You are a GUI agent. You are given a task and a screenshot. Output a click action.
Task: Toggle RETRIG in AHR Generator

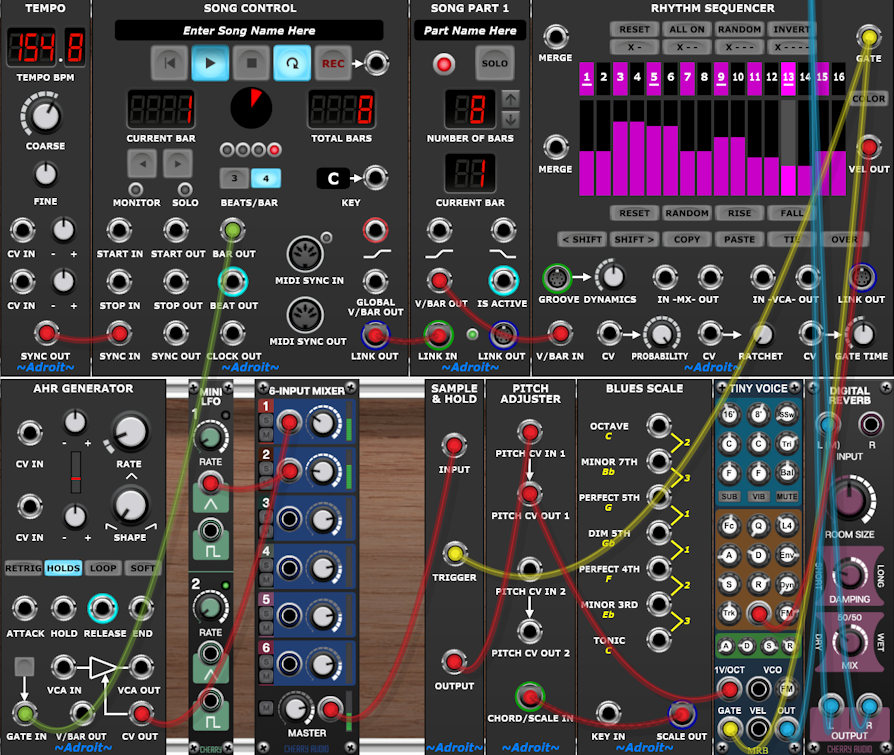23,568
